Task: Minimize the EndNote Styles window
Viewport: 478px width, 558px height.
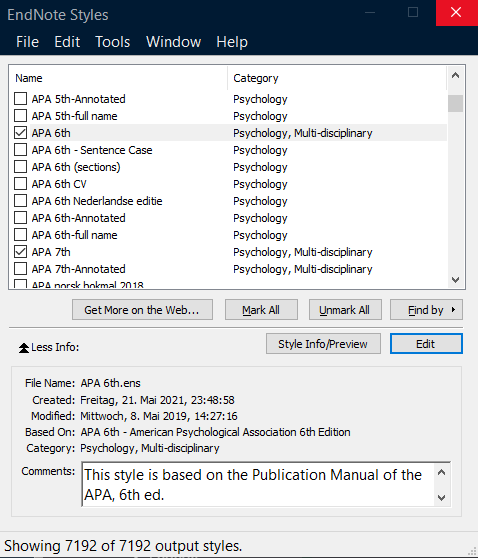Action: (x=370, y=13)
